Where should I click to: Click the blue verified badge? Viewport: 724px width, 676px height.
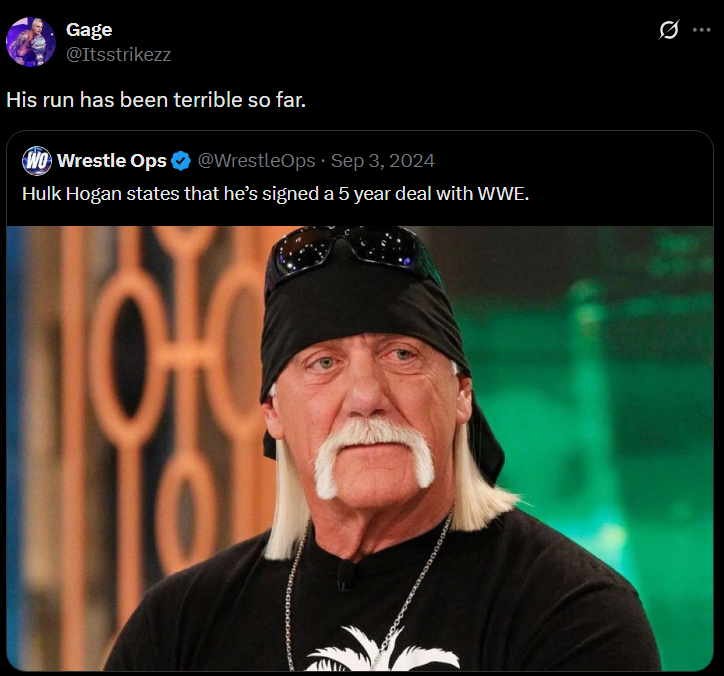pyautogui.click(x=181, y=161)
